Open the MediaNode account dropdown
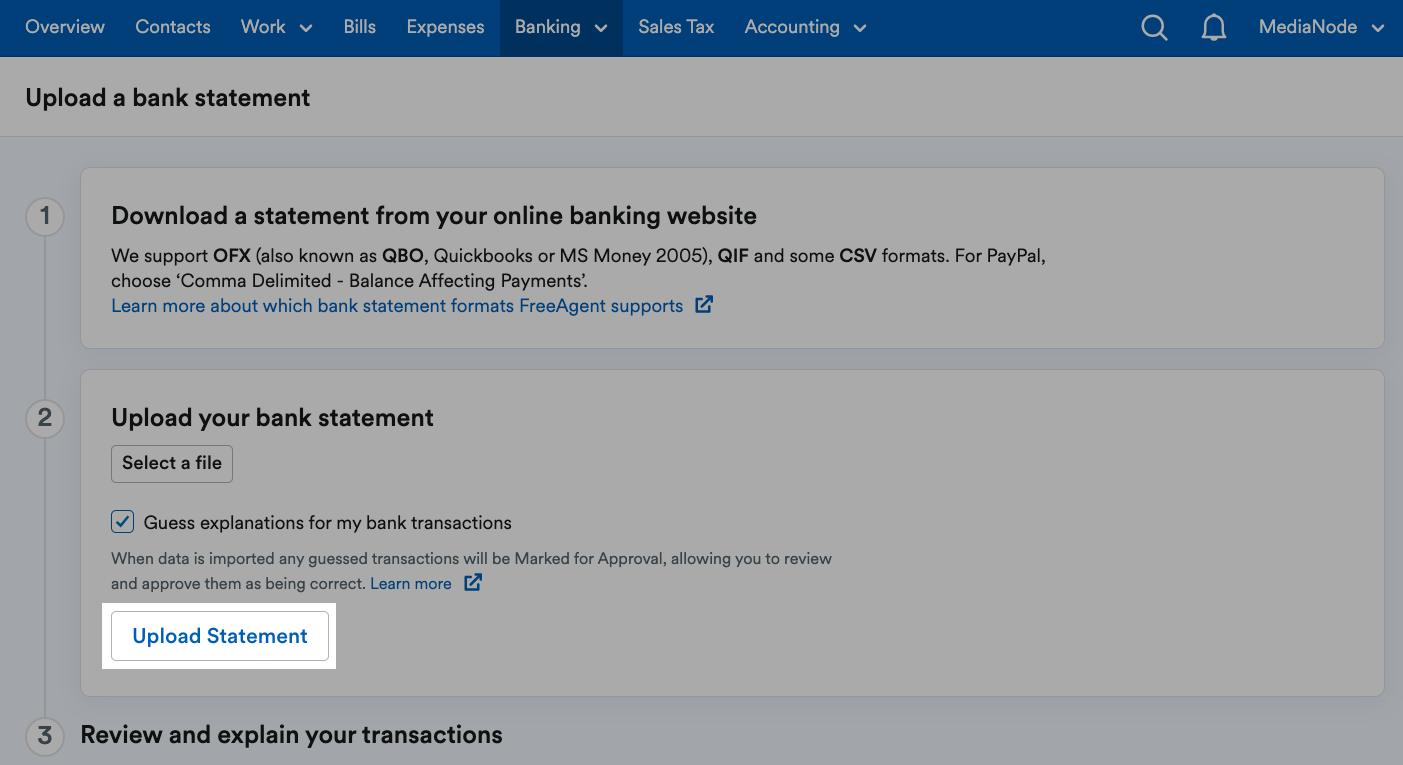The image size is (1403, 765). point(1321,27)
